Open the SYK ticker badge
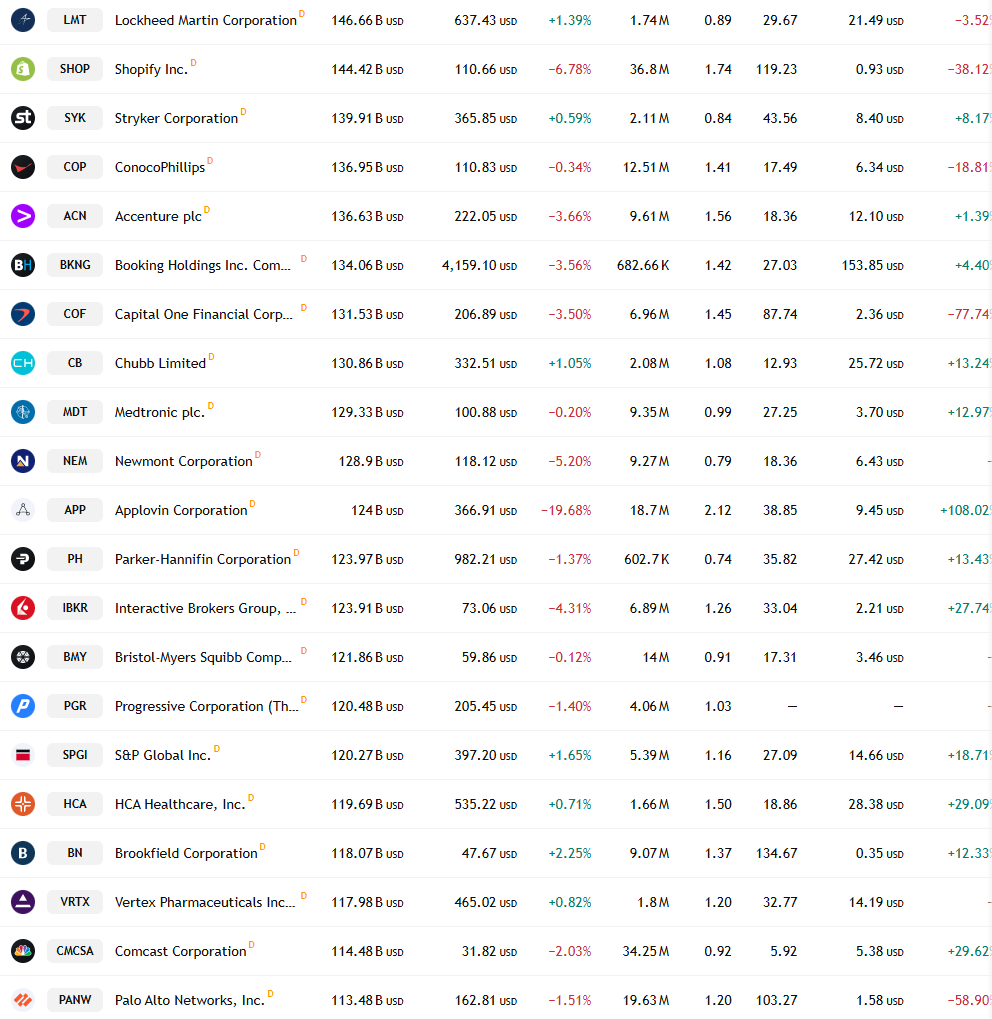This screenshot has height=1019, width=992. click(75, 118)
